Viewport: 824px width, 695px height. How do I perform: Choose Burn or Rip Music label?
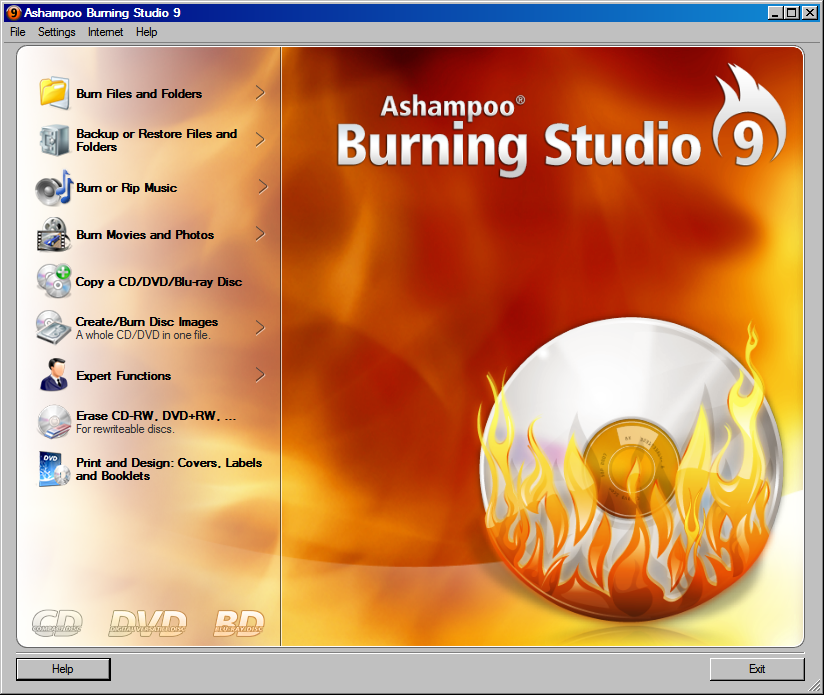point(127,188)
